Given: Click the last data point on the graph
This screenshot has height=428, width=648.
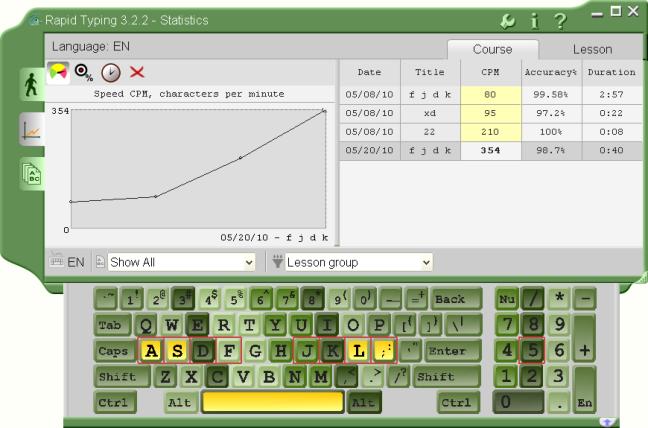Looking at the screenshot, I should click(324, 111).
